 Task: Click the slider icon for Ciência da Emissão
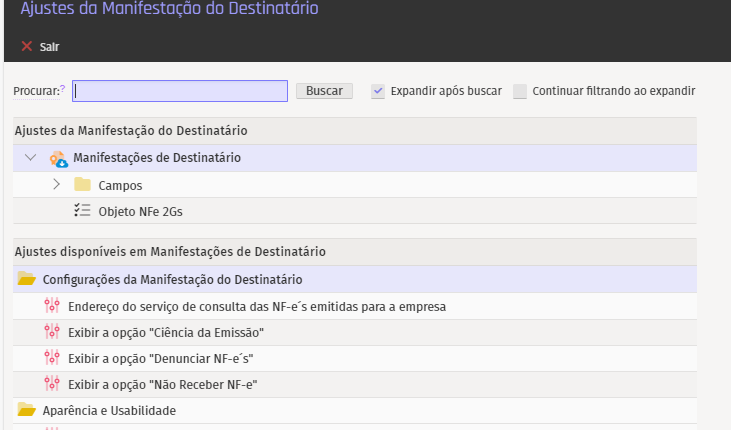(52, 332)
